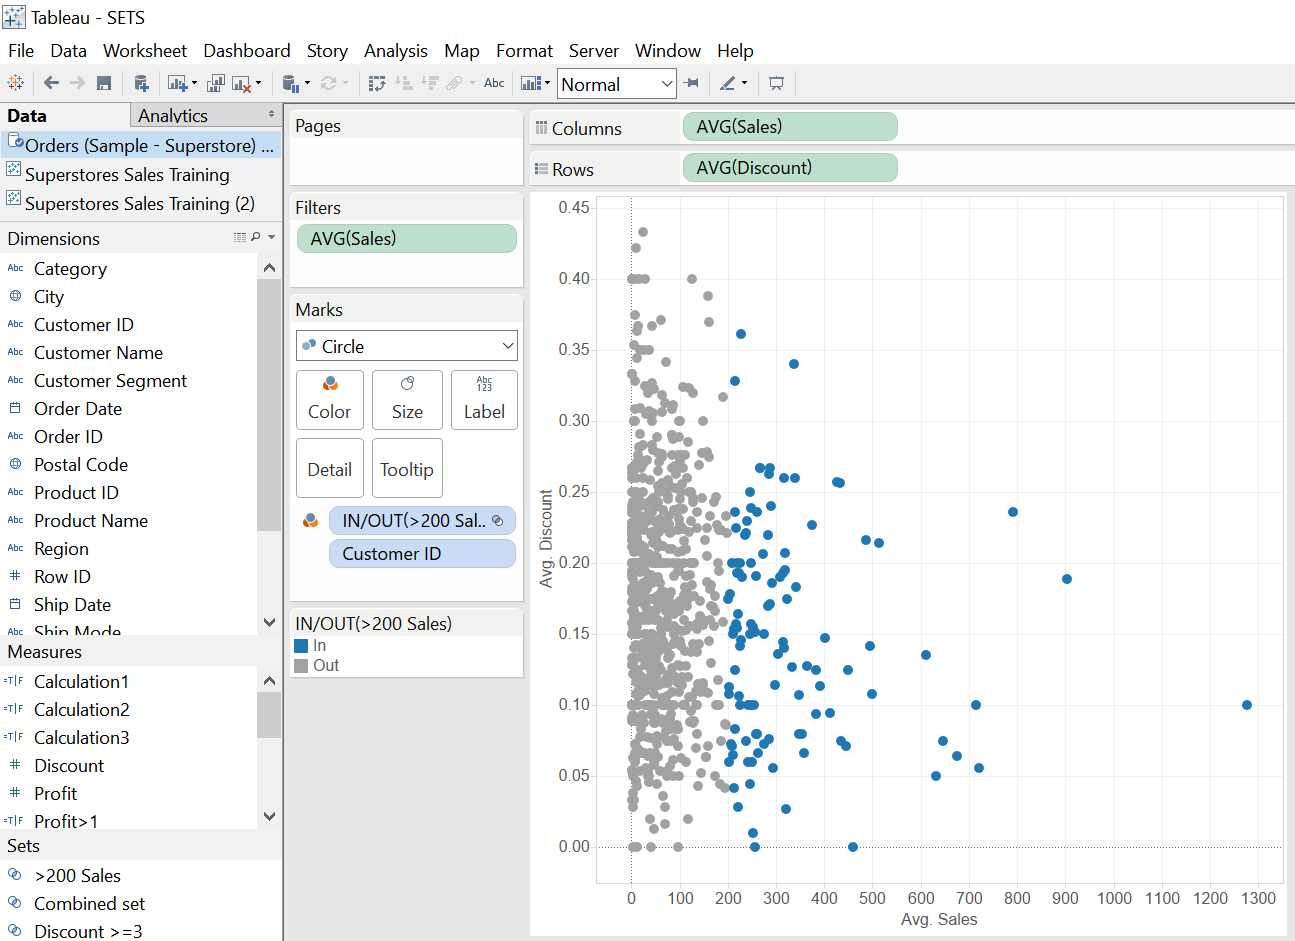Screen dimensions: 1295x941
Task: Click the Customer ID pill in Marks
Action: [x=422, y=553]
